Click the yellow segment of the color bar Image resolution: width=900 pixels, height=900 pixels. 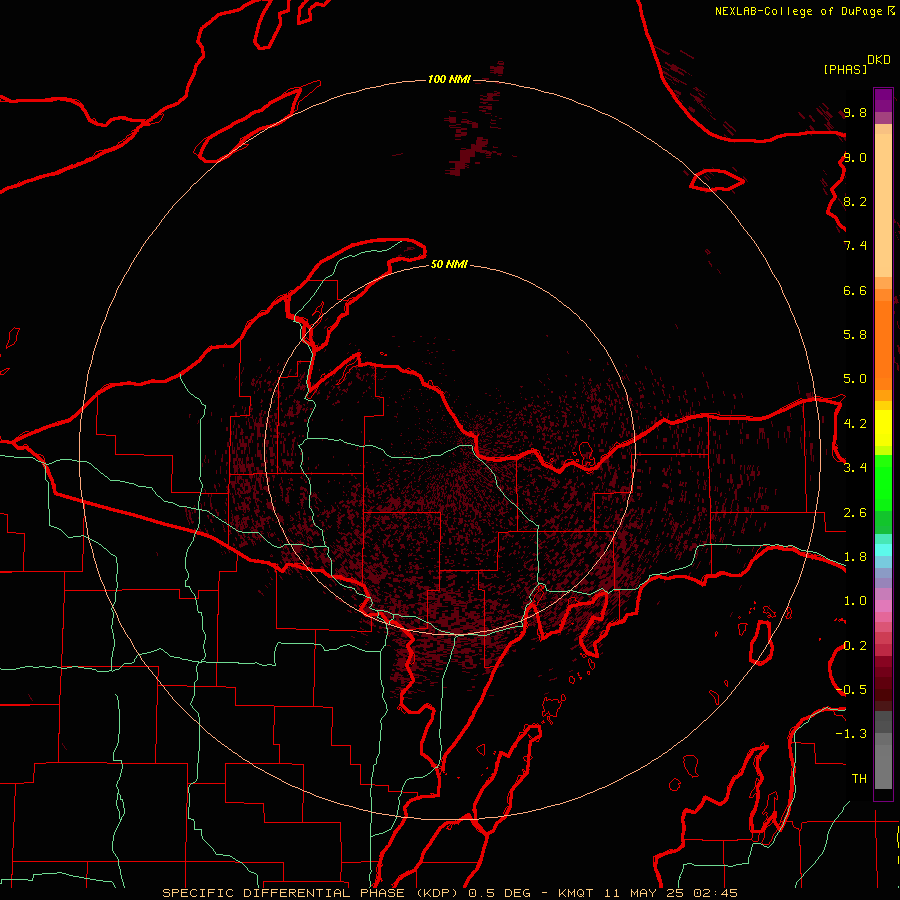point(883,428)
